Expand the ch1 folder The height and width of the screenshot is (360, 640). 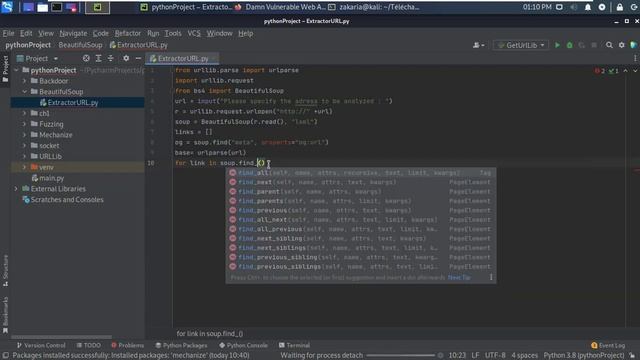pos(24,113)
